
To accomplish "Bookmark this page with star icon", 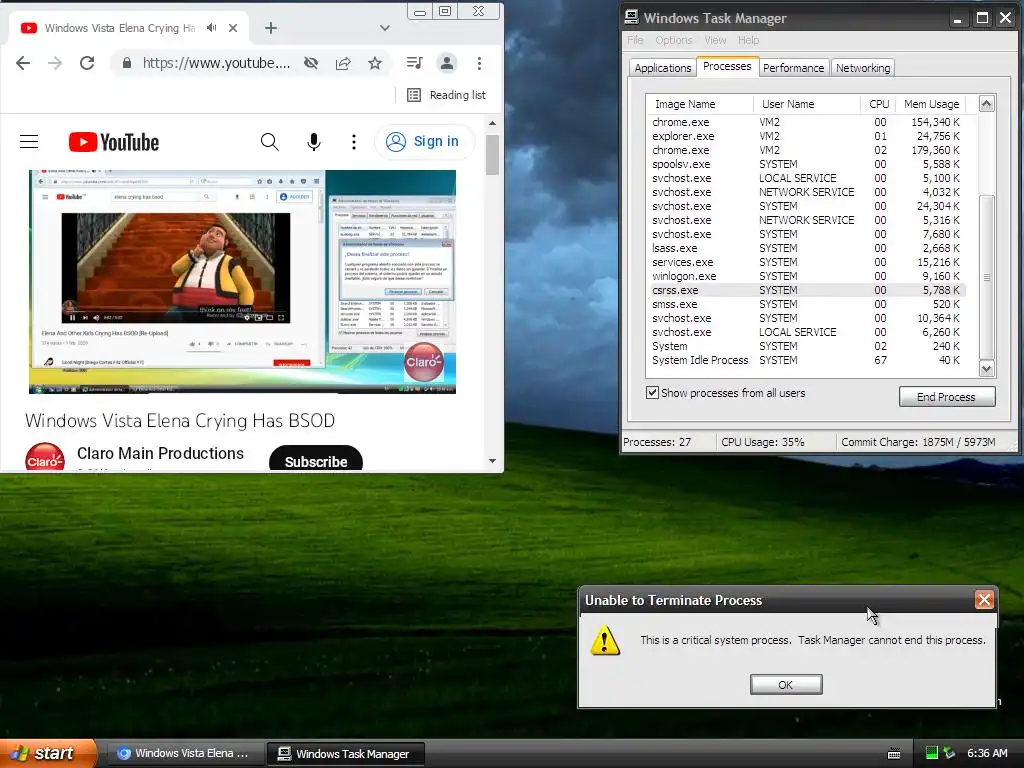I will [375, 63].
